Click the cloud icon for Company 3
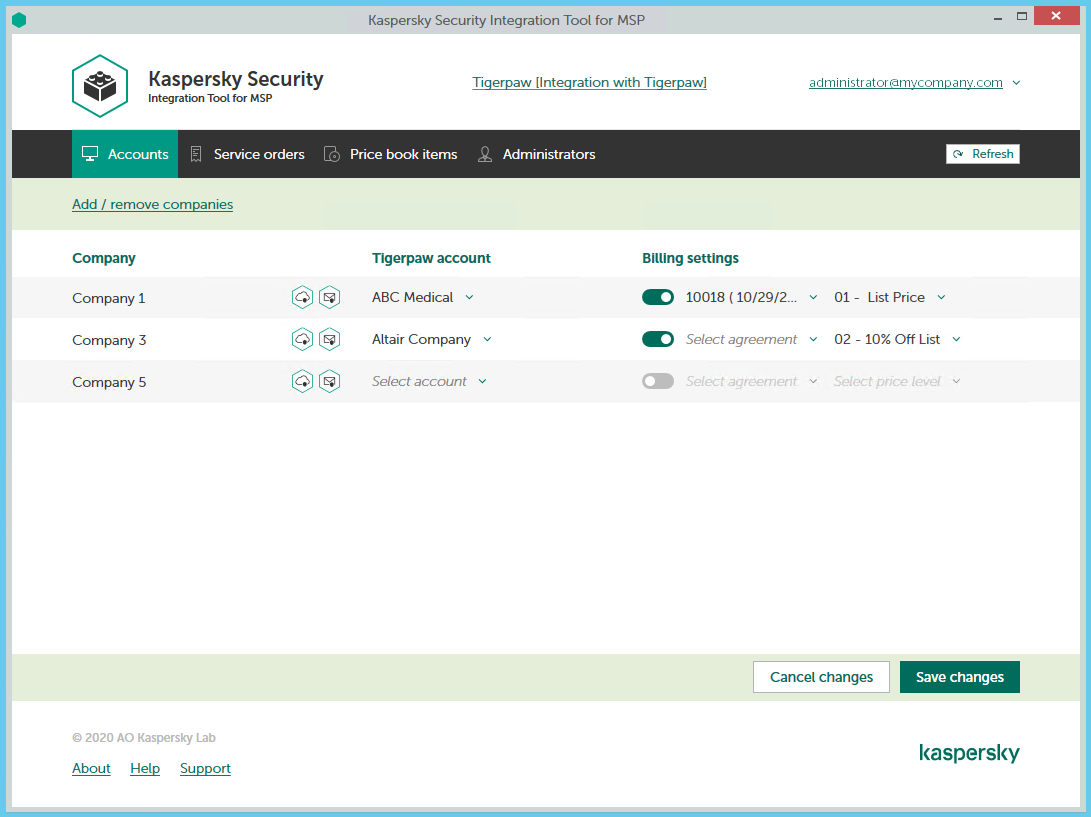1091x817 pixels. click(x=302, y=339)
